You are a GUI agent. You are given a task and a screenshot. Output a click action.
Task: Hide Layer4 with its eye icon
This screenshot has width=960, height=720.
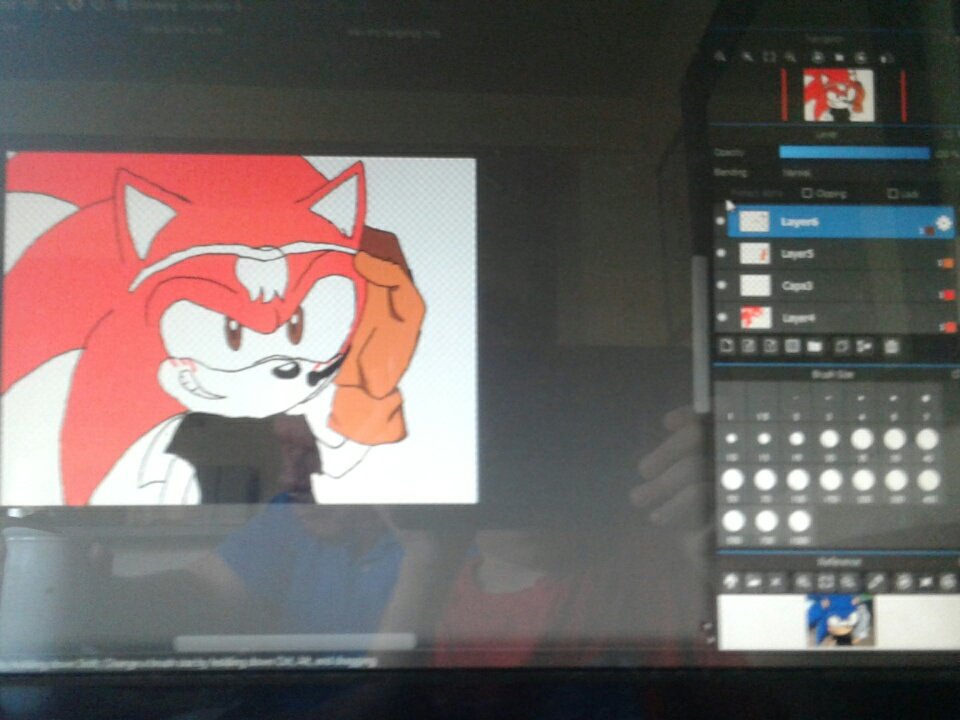coord(722,317)
